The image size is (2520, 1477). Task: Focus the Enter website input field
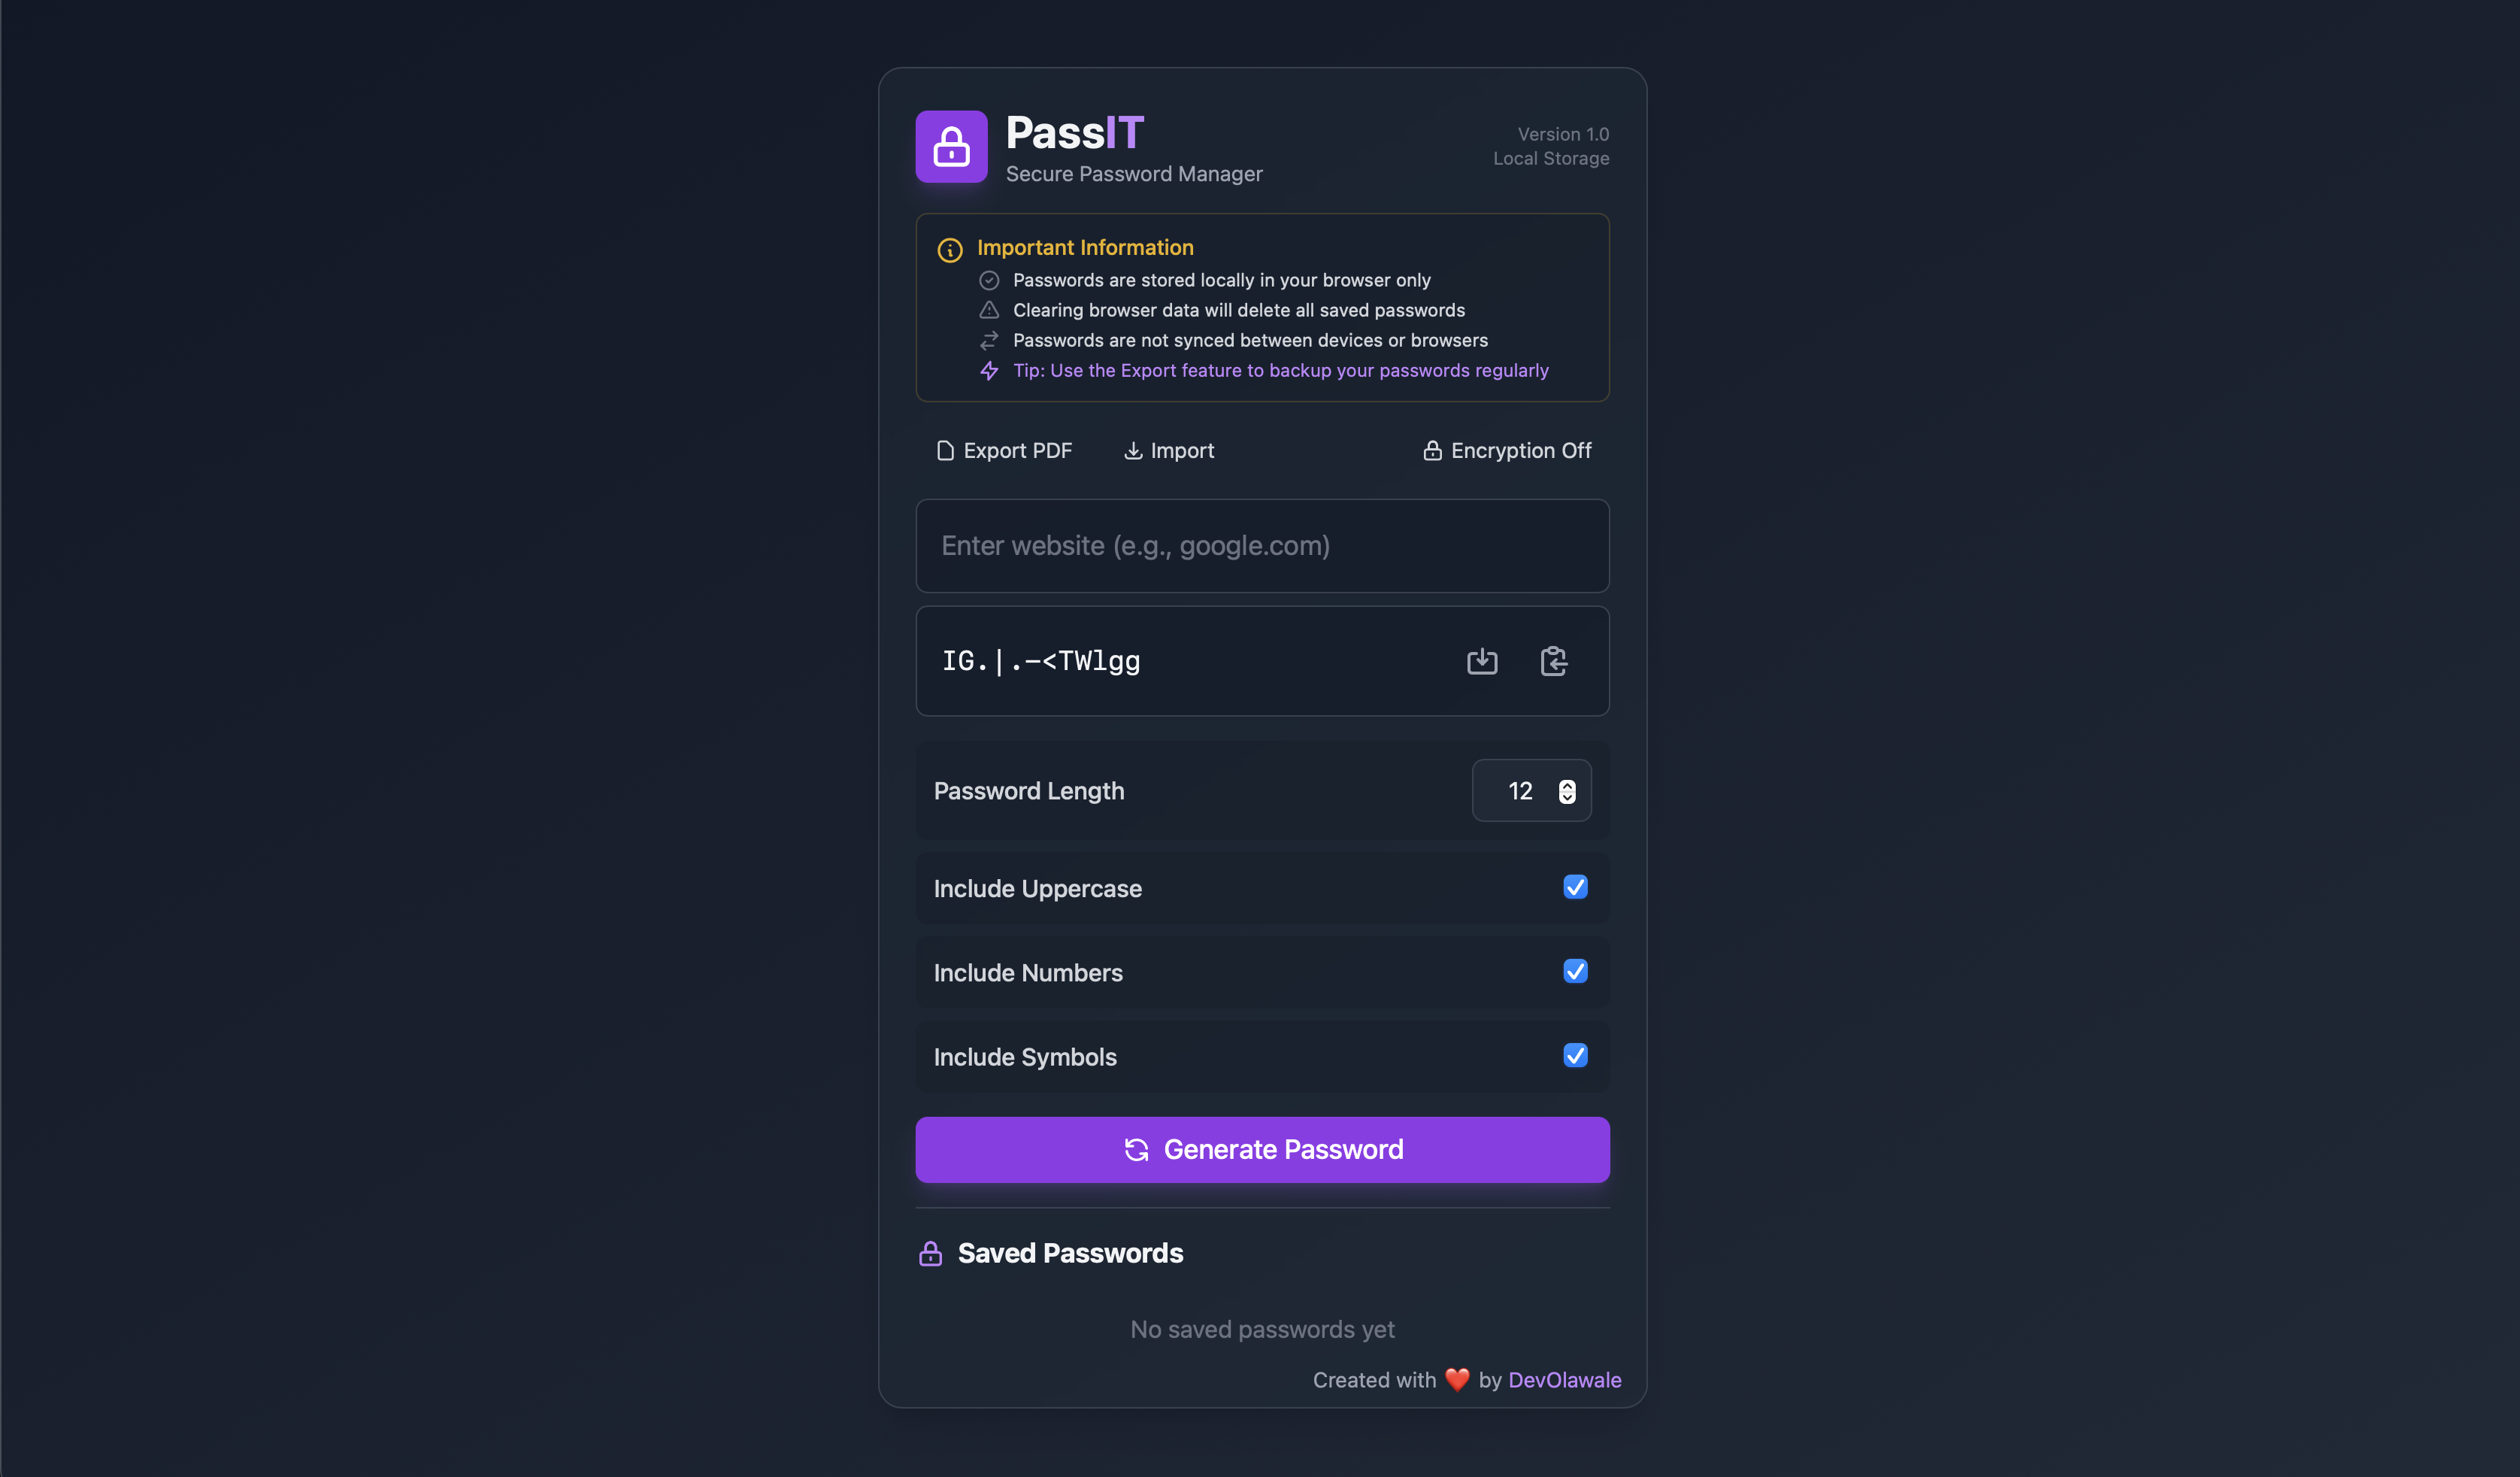[1262, 546]
